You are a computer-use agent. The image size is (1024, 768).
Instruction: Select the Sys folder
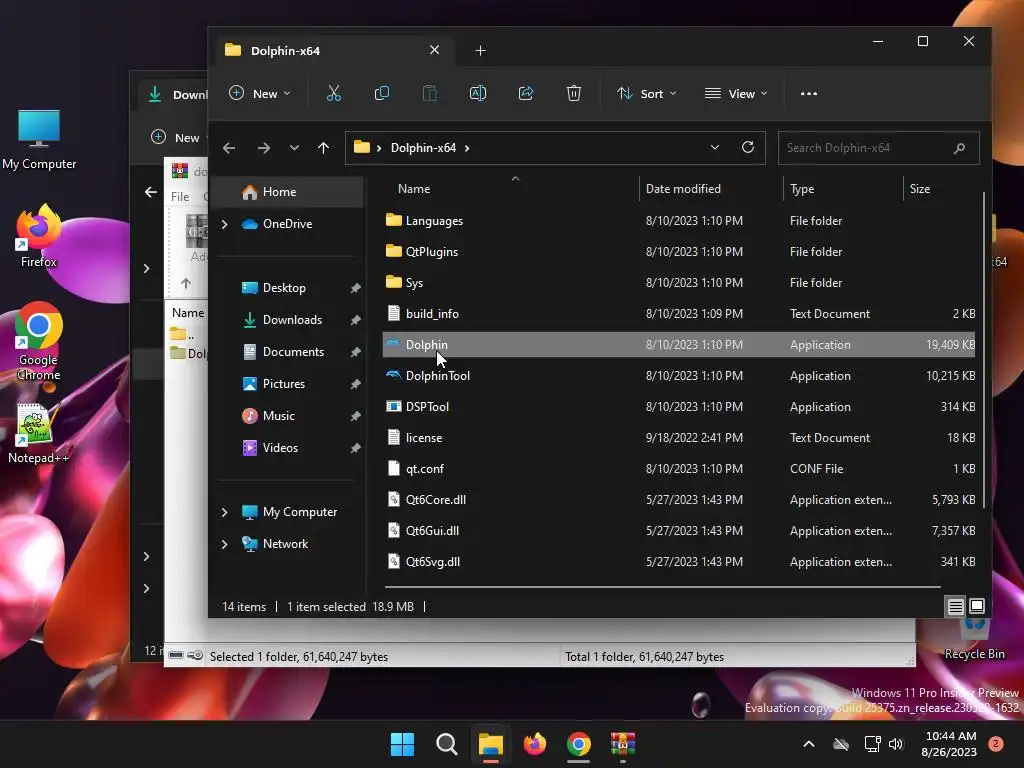679,283
